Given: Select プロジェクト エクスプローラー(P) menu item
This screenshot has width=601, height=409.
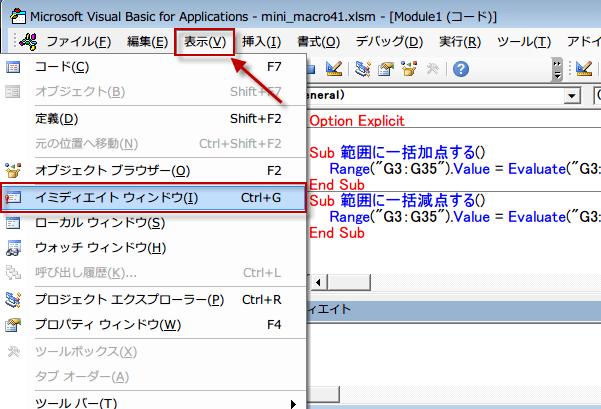Looking at the screenshot, I should (153, 300).
